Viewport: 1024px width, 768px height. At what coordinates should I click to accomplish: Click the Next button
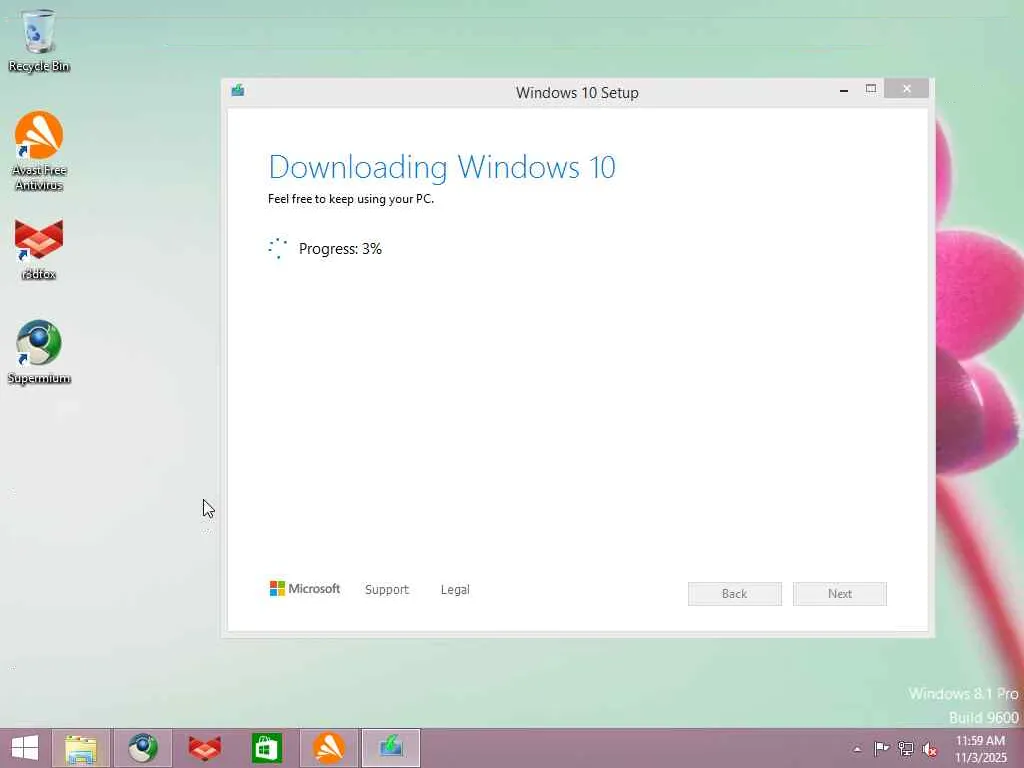tap(840, 594)
